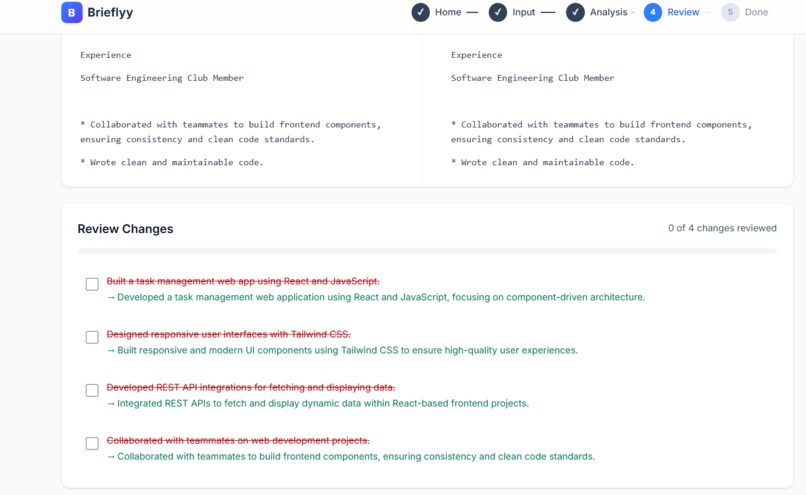Click left panel 'Software Engineering Club Member'
This screenshot has height=495, width=806.
click(x=161, y=78)
